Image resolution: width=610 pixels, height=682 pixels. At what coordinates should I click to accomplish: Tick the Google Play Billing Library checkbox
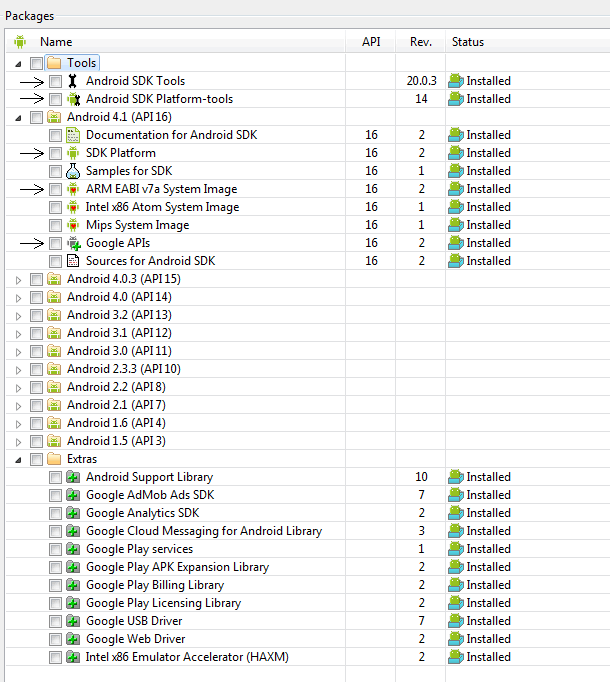pos(55,585)
